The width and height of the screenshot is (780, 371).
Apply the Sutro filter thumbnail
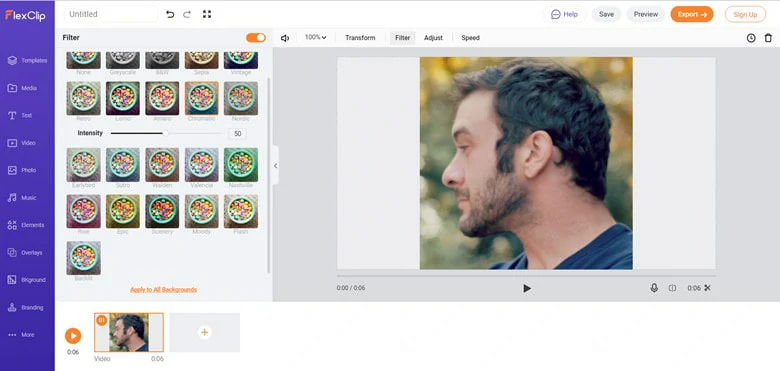click(x=123, y=165)
